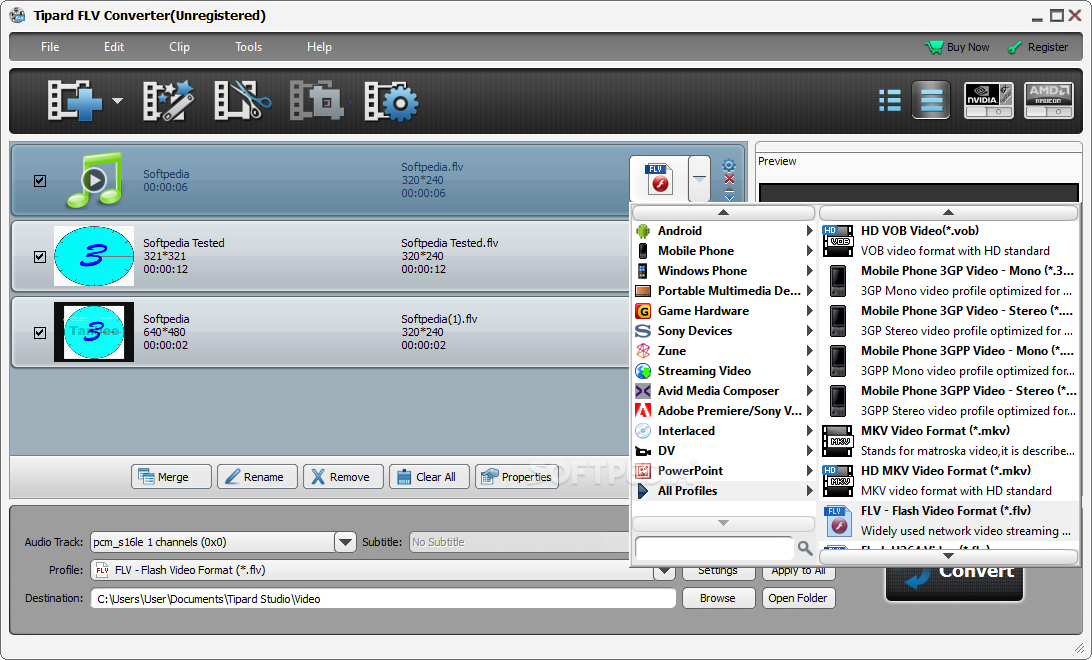Open the Properties button
This screenshot has height=660, width=1092.
point(517,477)
